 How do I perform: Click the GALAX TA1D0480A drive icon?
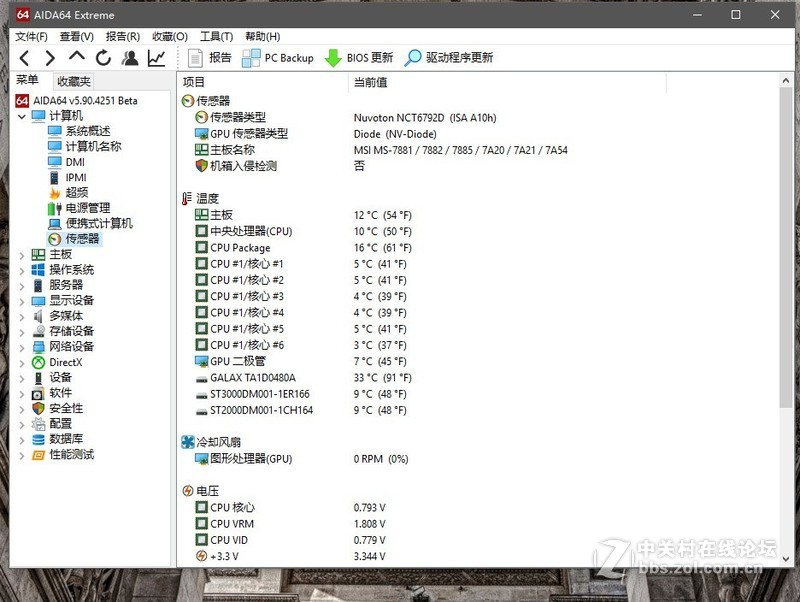(x=202, y=379)
